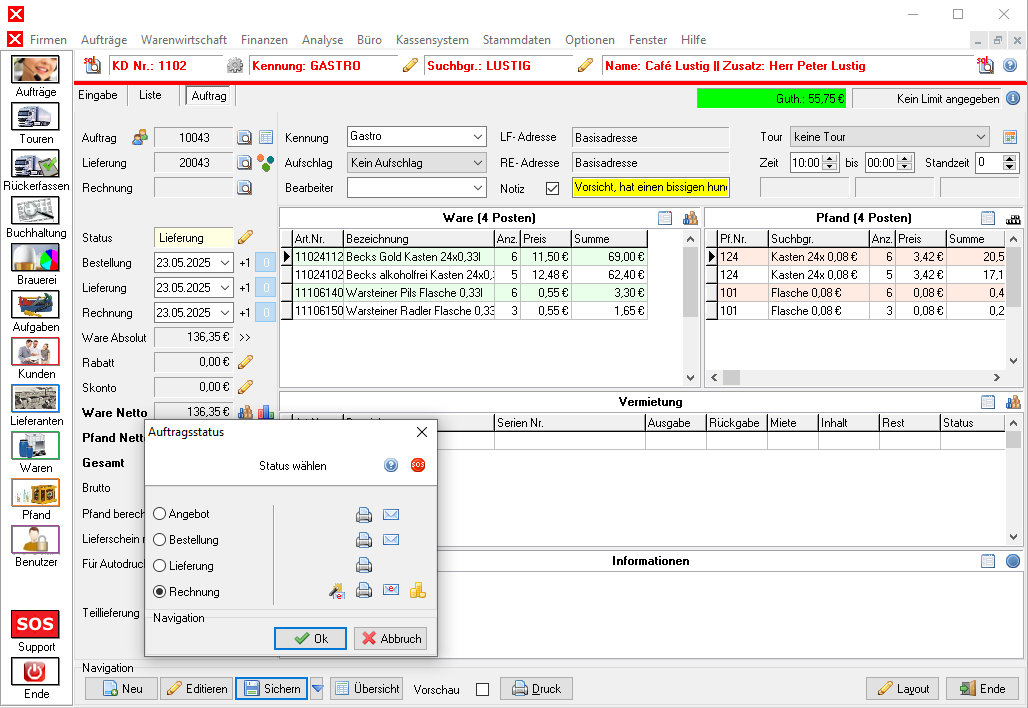
Task: Confirm dialog with Ok button
Action: pos(310,639)
